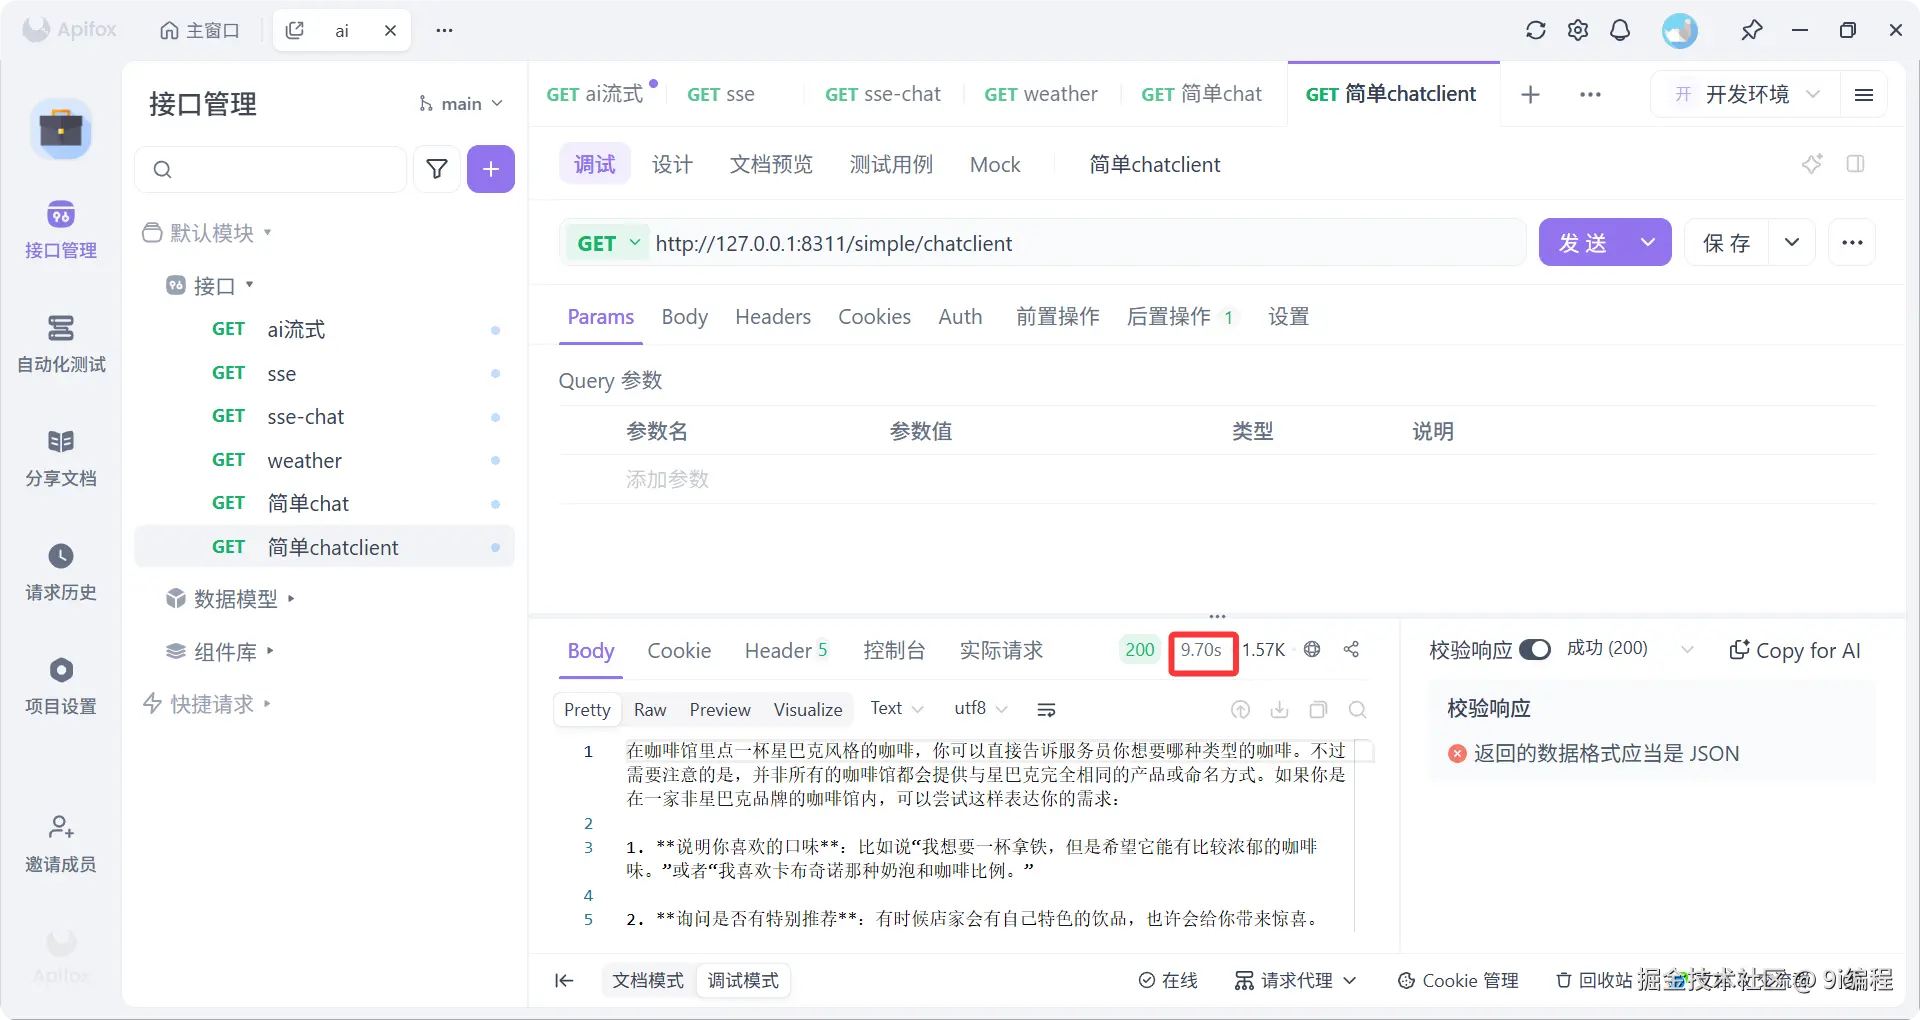Switch to 调试模式
The width and height of the screenshot is (1920, 1020).
(743, 980)
